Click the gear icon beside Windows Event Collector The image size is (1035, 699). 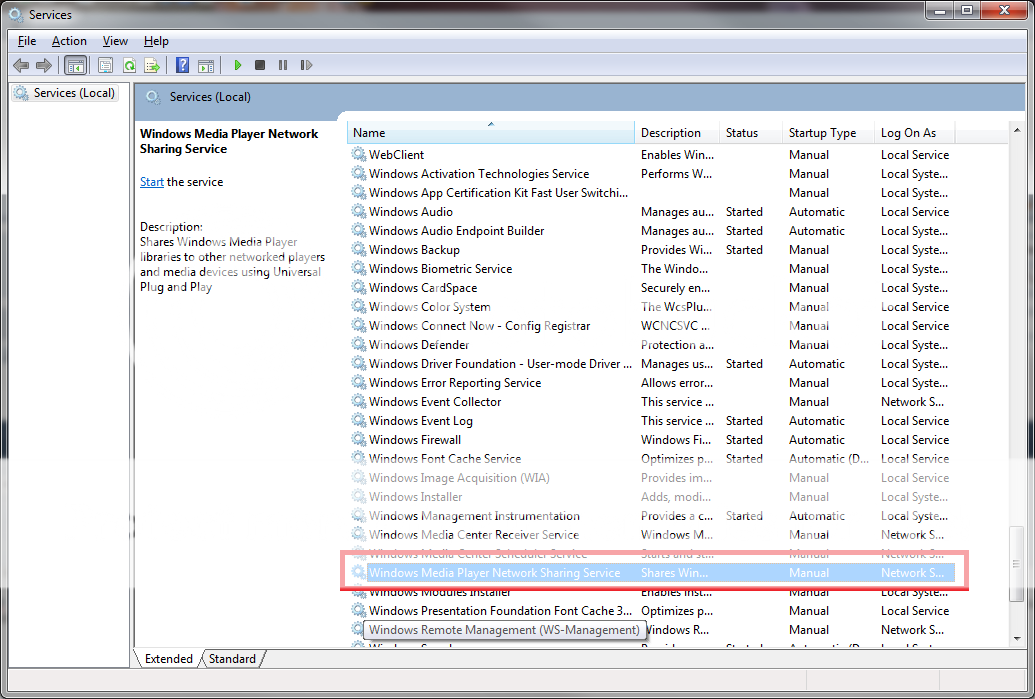pyautogui.click(x=358, y=401)
